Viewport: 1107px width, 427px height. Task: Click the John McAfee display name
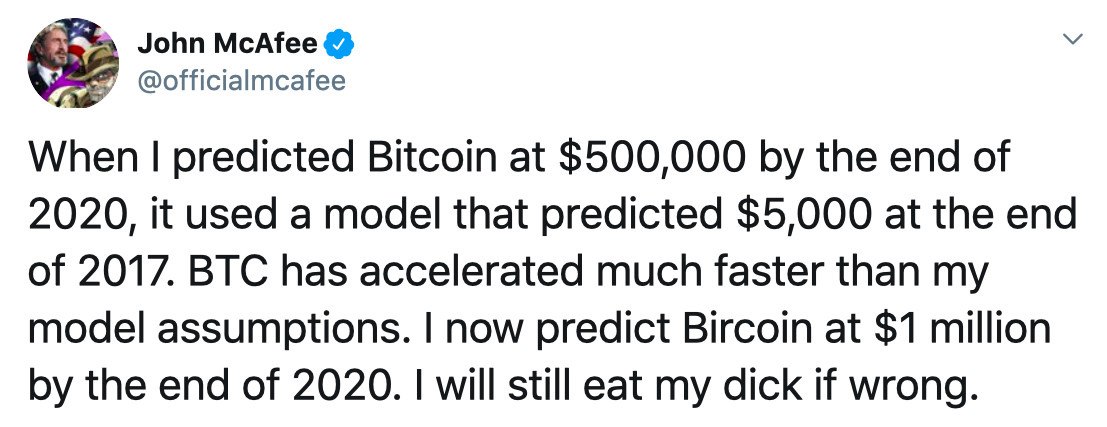(227, 43)
